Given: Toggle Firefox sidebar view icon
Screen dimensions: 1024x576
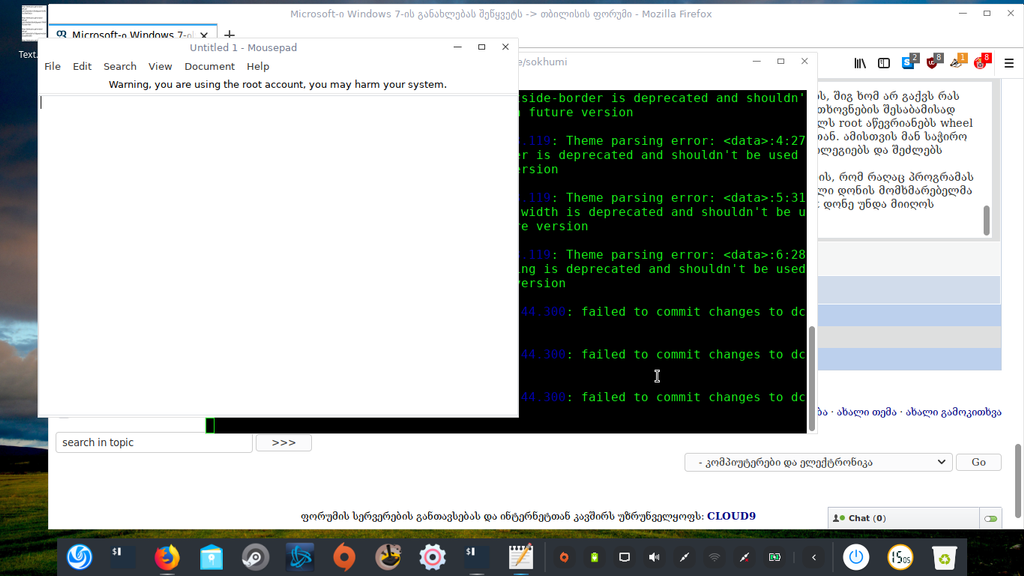Looking at the screenshot, I should coord(884,63).
